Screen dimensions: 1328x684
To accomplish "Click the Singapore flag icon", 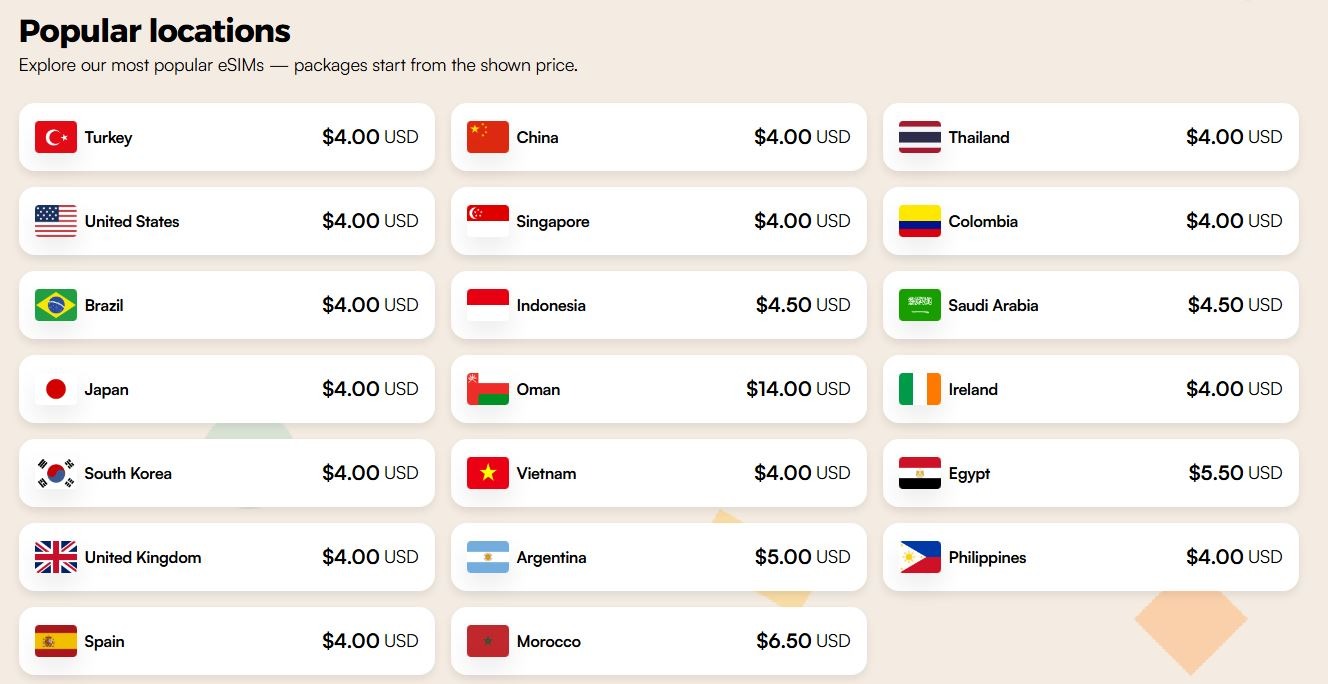I will click(488, 221).
